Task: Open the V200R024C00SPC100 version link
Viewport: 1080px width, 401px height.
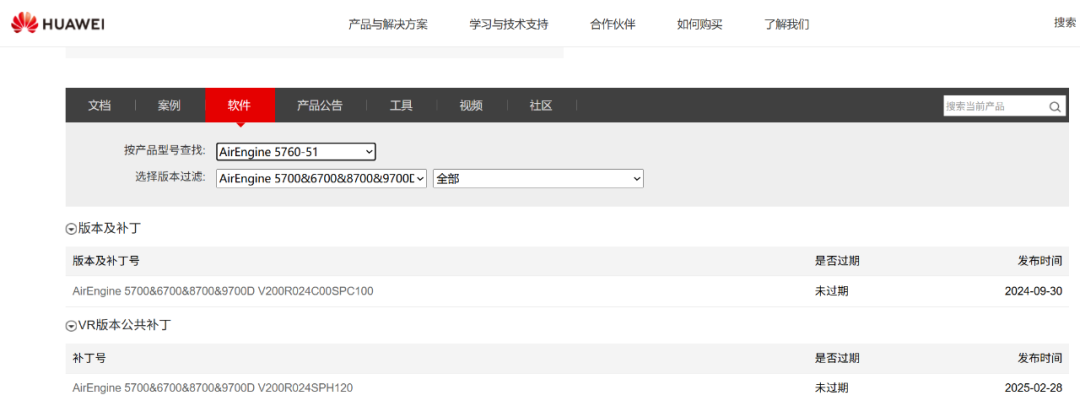Action: [x=223, y=291]
